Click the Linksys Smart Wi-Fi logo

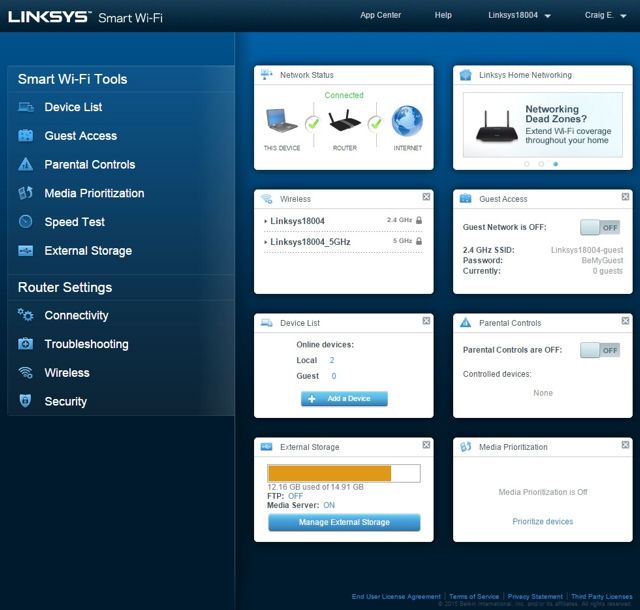tap(85, 17)
